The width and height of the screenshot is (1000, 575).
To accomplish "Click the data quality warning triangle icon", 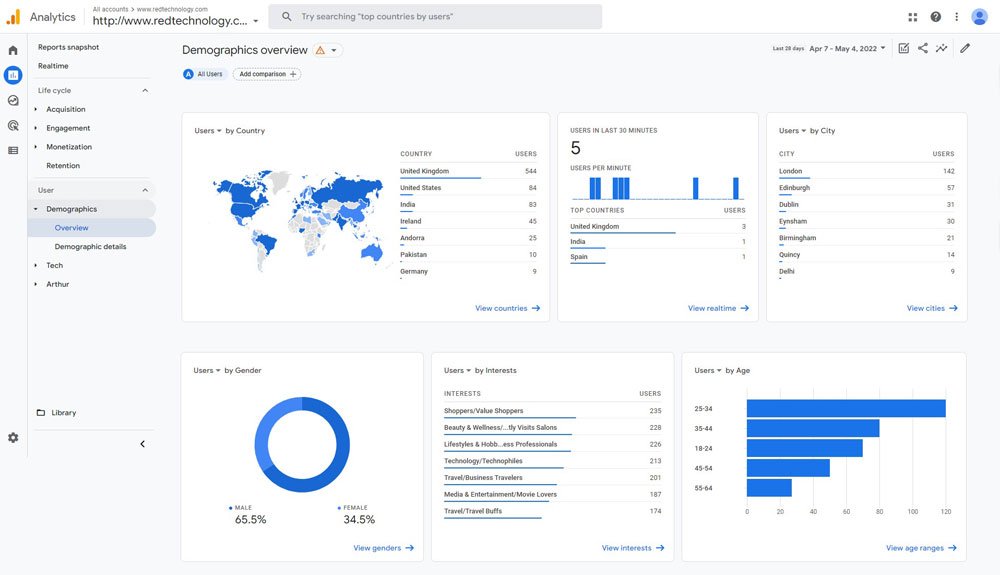I will 320,50.
